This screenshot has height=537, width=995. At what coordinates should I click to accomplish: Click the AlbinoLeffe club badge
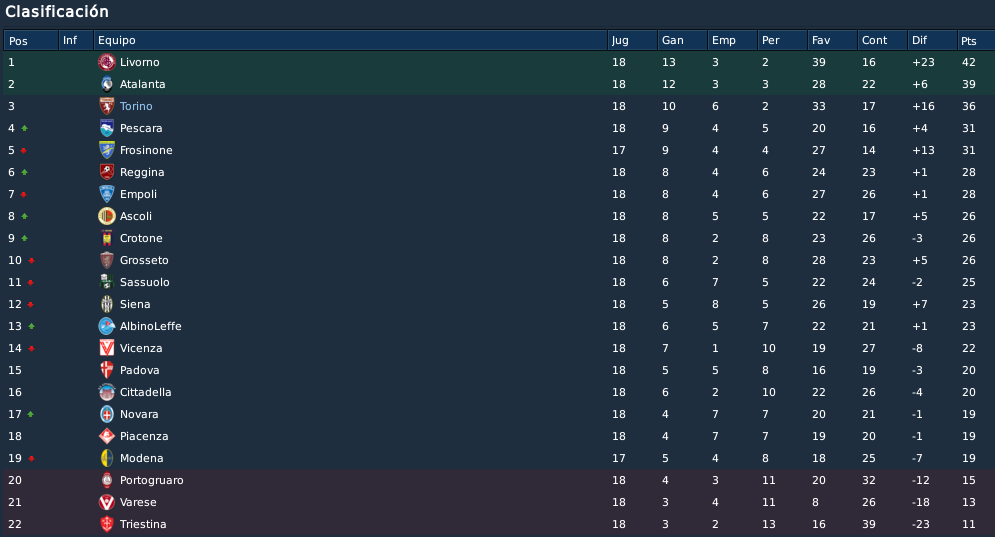(107, 326)
